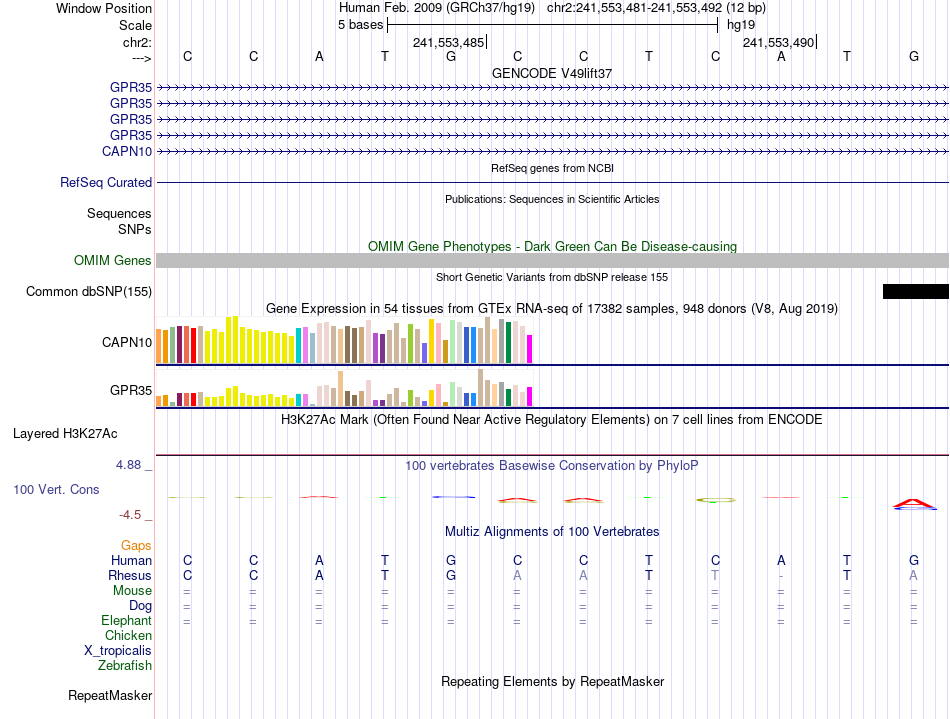The image size is (950, 719).
Task: Click the Layered H3K27Ac track label
Action: pos(65,434)
